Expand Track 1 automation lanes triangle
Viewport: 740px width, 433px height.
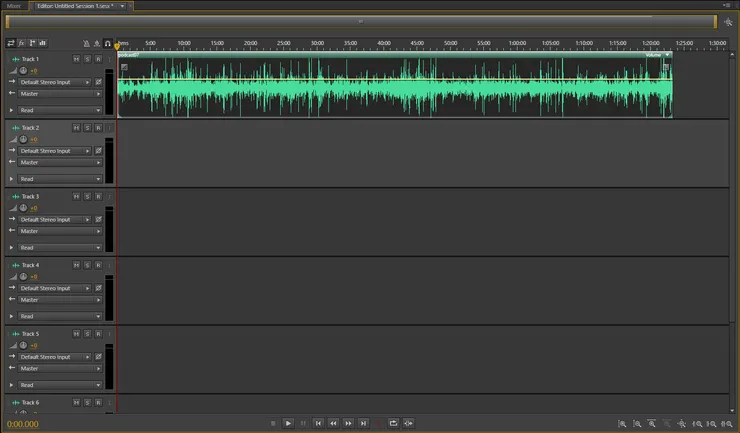[x=11, y=110]
